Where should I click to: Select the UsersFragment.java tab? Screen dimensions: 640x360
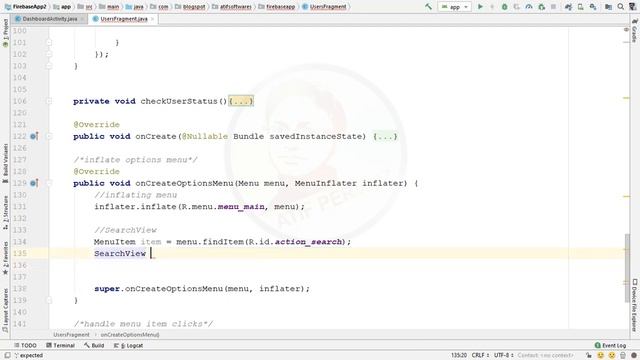124,19
